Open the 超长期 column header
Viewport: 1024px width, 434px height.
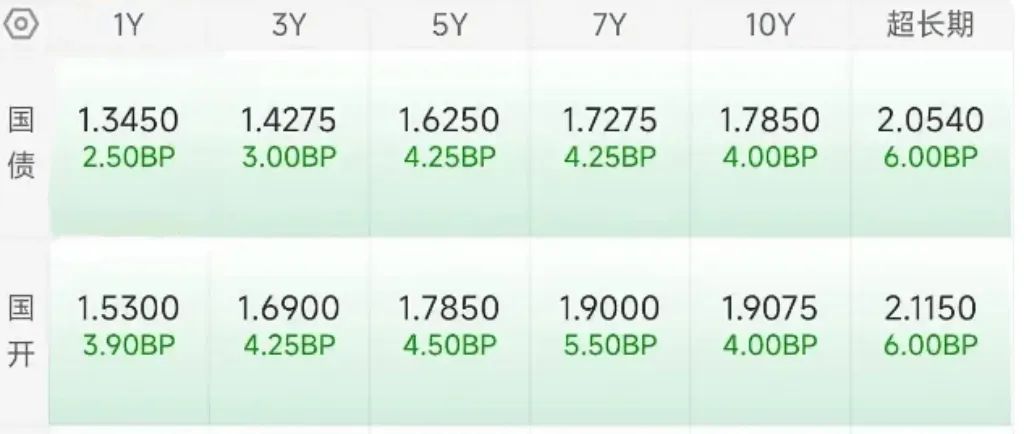pos(929,26)
